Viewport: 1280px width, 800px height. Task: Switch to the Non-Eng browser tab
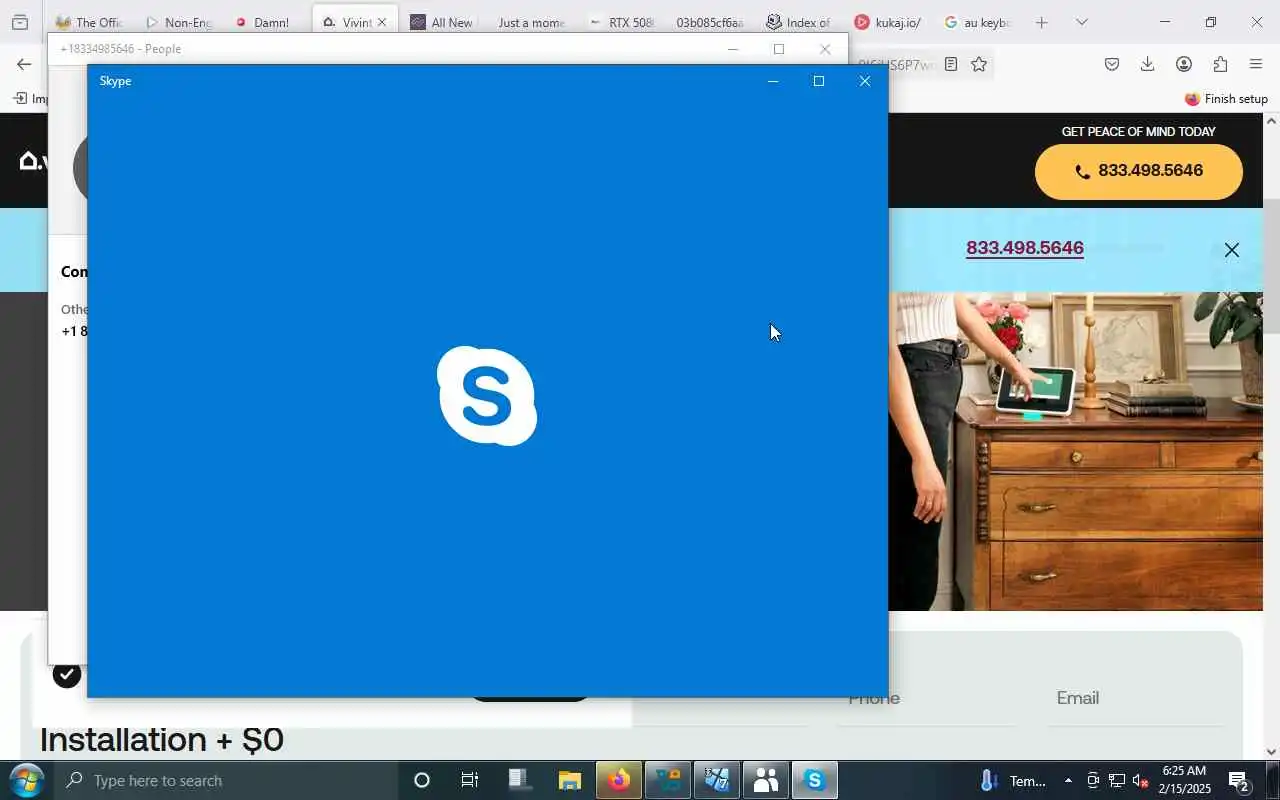click(x=179, y=22)
